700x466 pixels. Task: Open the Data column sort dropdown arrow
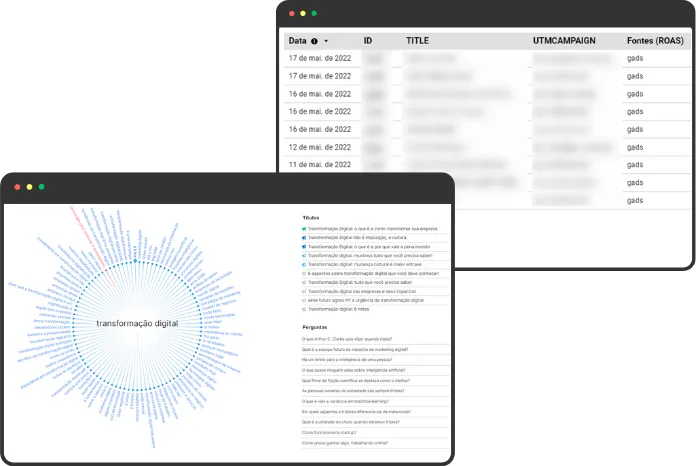tap(326, 41)
